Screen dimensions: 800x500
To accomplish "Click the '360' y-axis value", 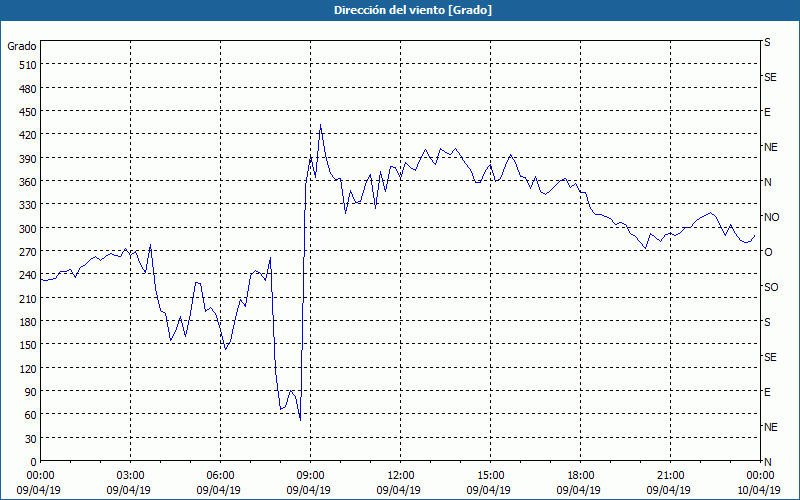I will (28, 182).
